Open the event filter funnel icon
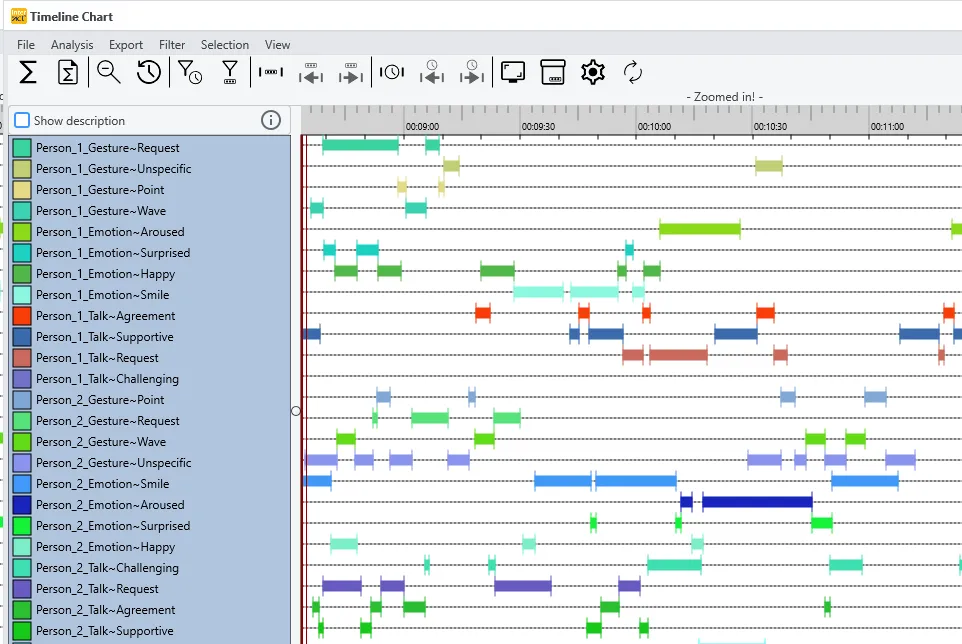This screenshot has height=644, width=962. [229, 72]
